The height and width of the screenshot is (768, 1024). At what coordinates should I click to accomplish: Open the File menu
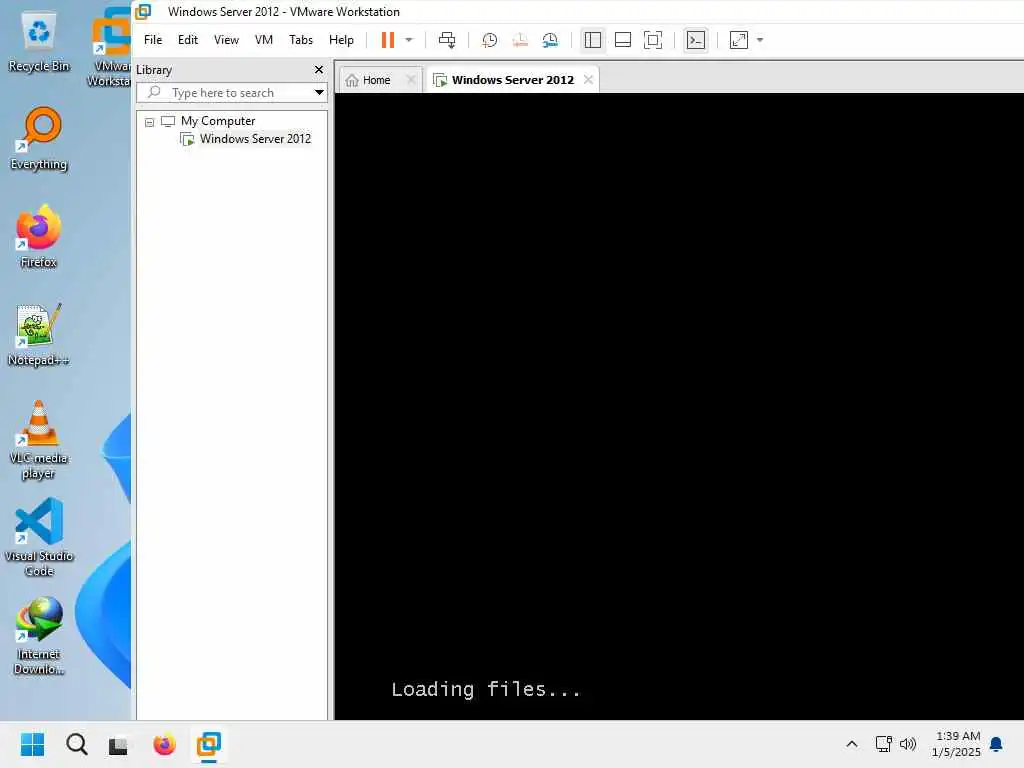(x=153, y=40)
